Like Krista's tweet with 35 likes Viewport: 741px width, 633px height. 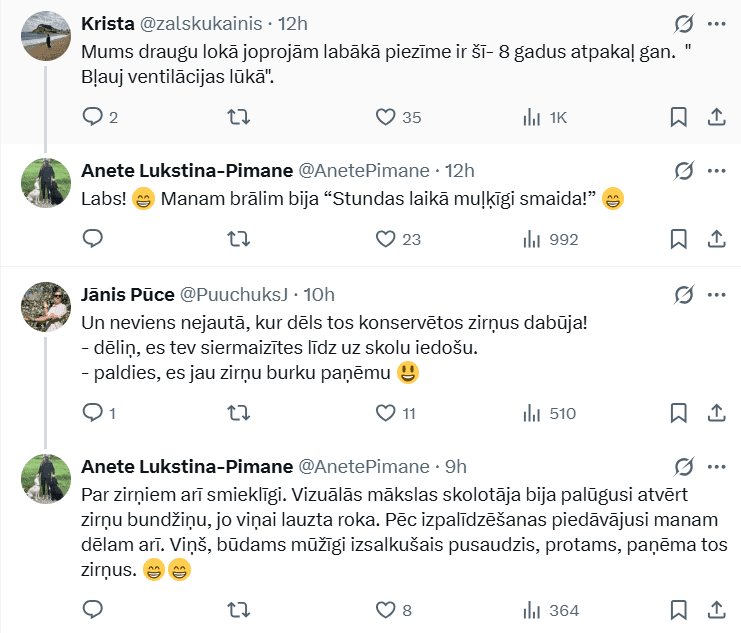(387, 117)
